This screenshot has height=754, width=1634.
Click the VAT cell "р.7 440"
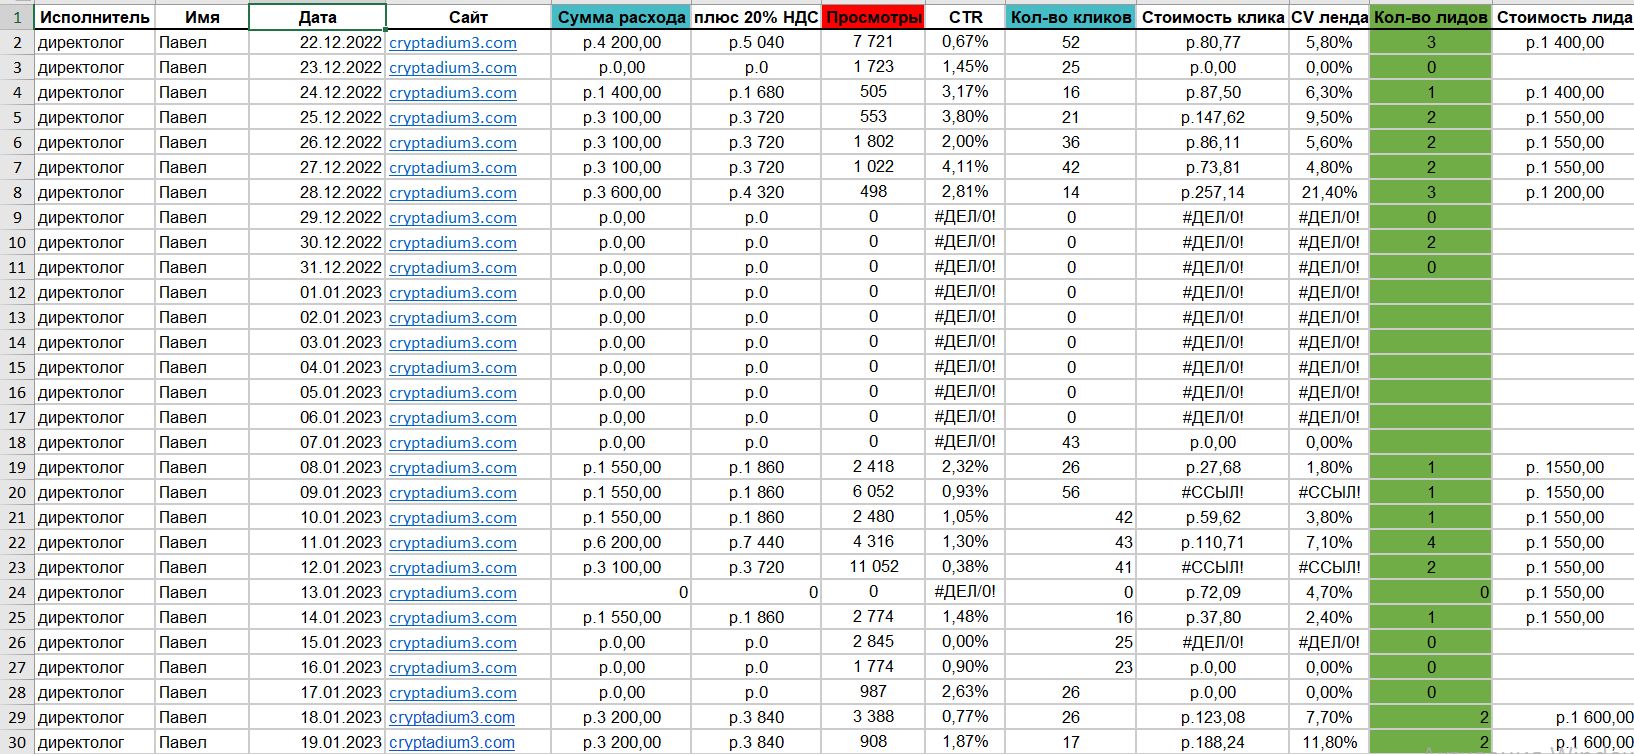(x=756, y=542)
